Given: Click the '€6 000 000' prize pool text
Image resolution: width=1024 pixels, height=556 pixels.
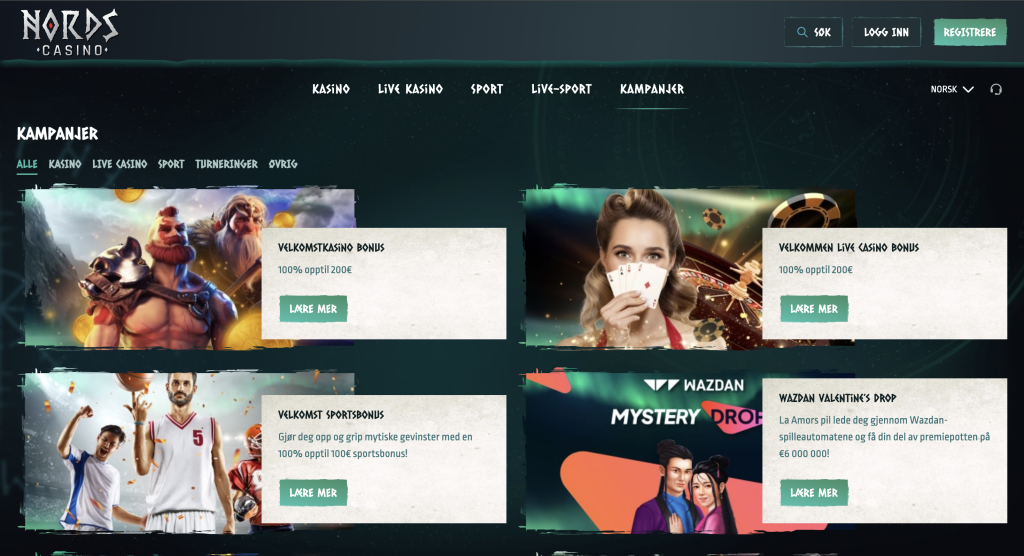Looking at the screenshot, I should [x=804, y=453].
